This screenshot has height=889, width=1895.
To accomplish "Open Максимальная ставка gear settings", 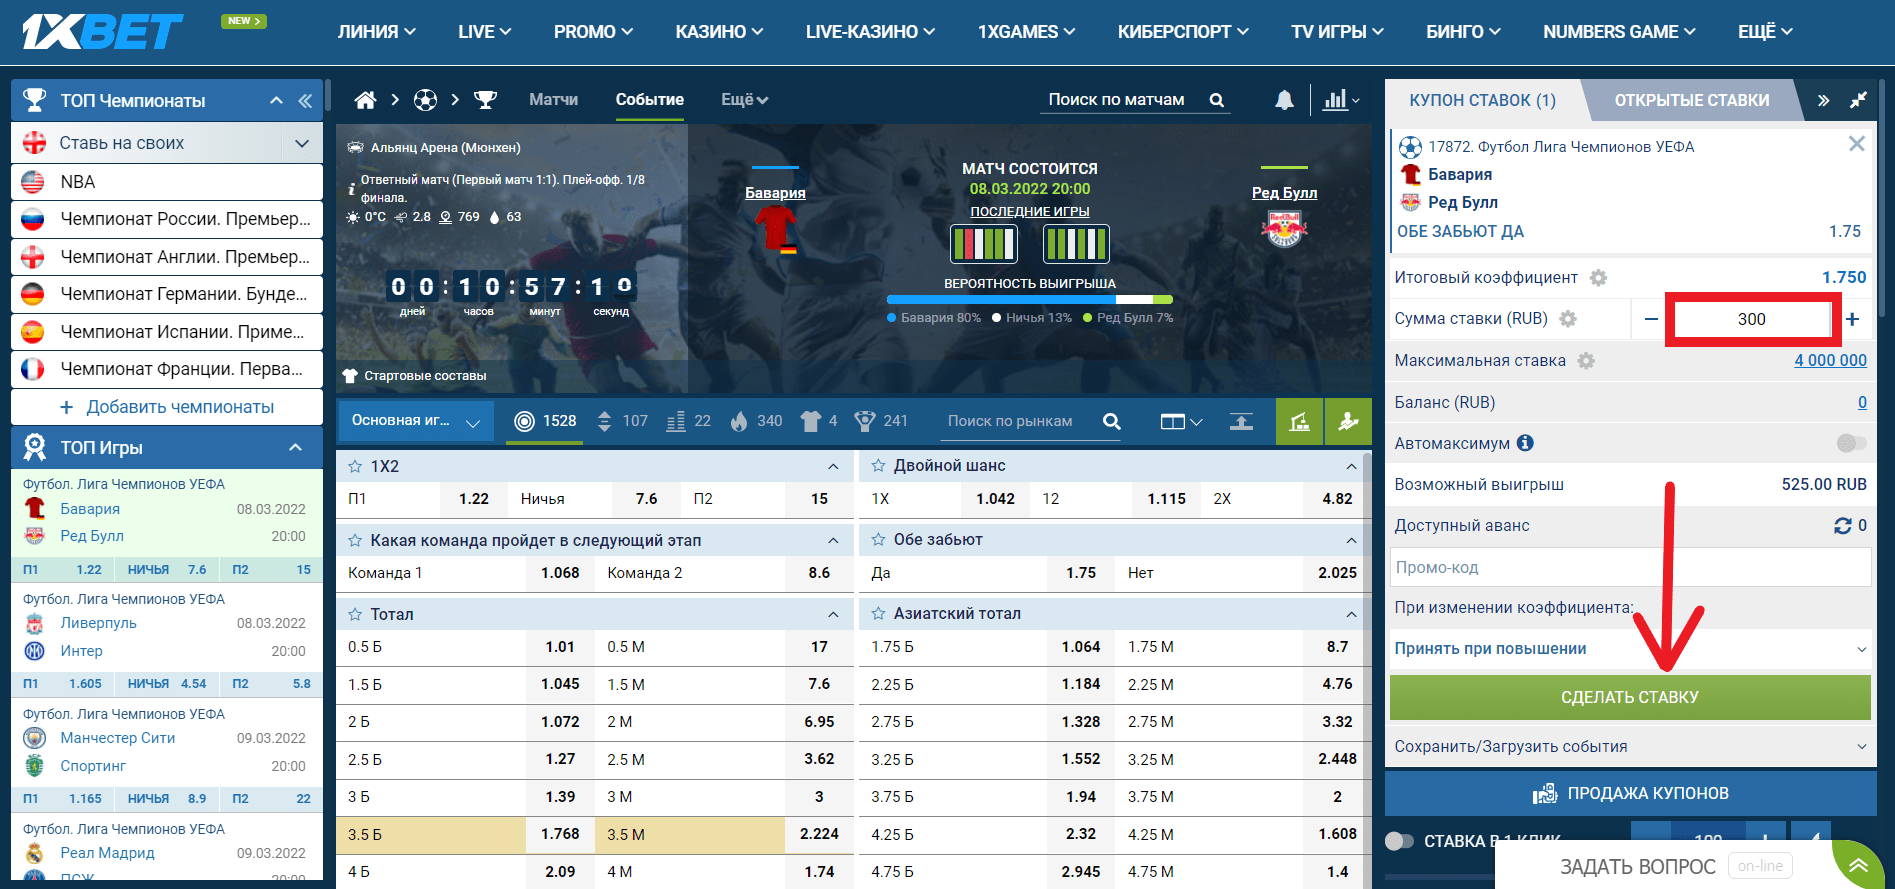I will [1586, 361].
